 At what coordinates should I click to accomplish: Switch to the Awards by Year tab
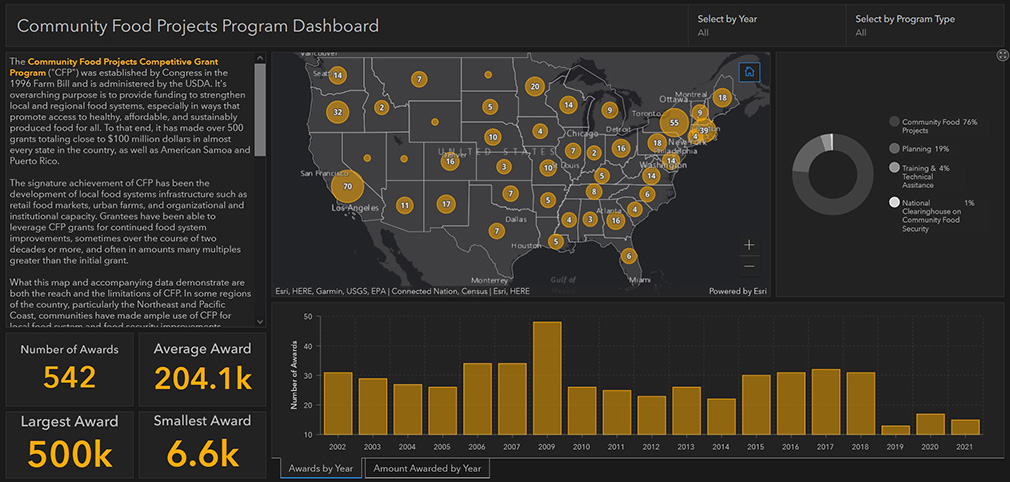[321, 468]
